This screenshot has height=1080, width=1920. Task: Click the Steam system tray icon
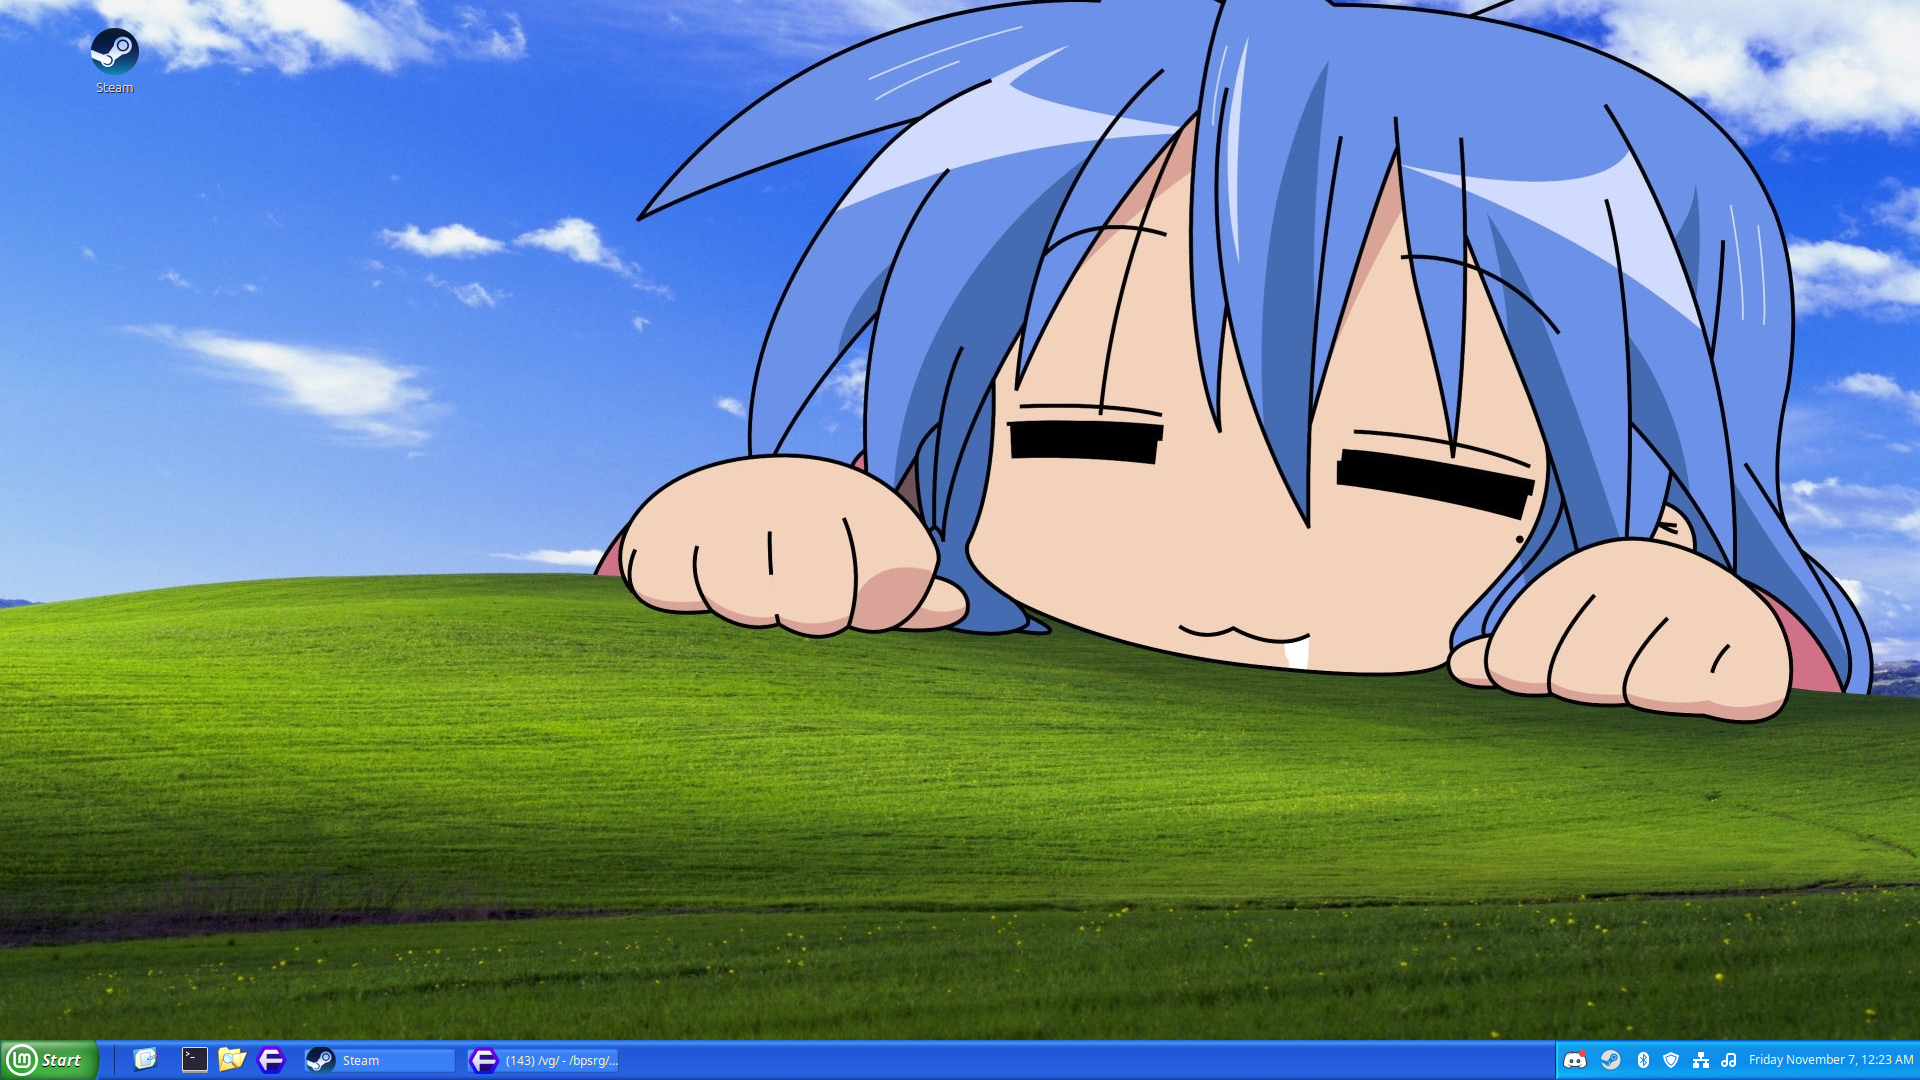click(1610, 1059)
